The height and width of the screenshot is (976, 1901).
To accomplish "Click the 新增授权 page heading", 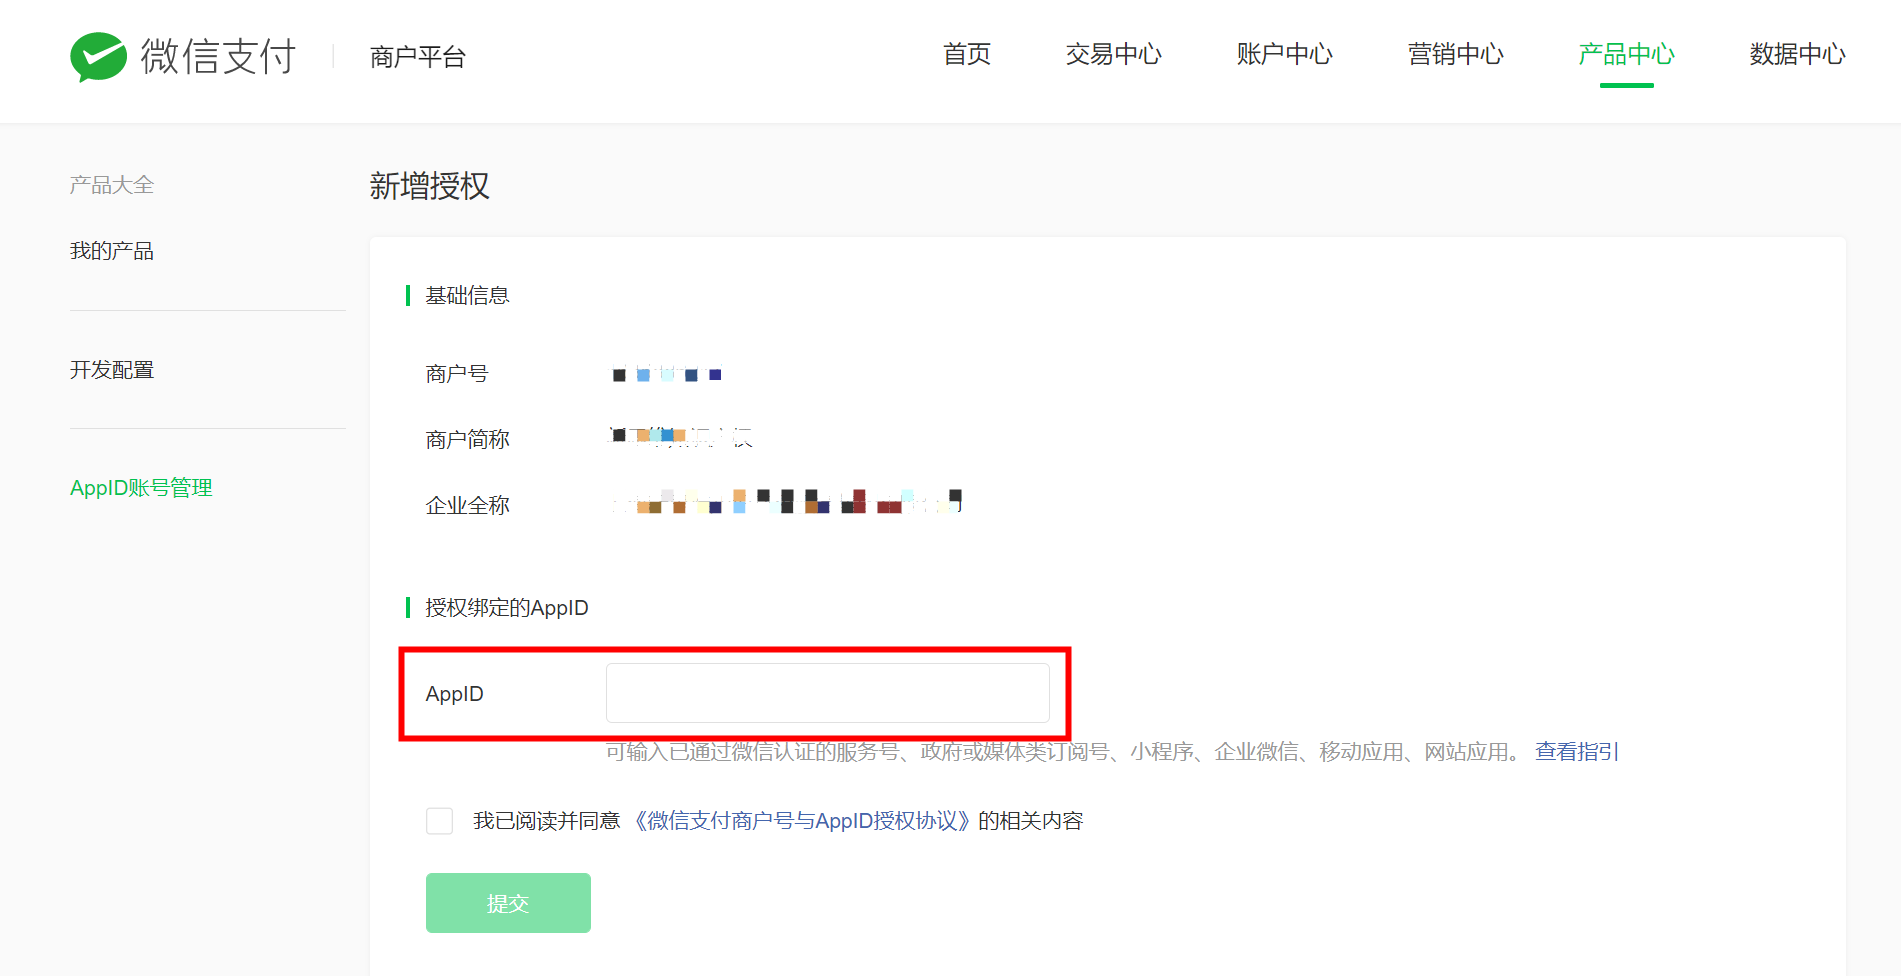I will [430, 186].
